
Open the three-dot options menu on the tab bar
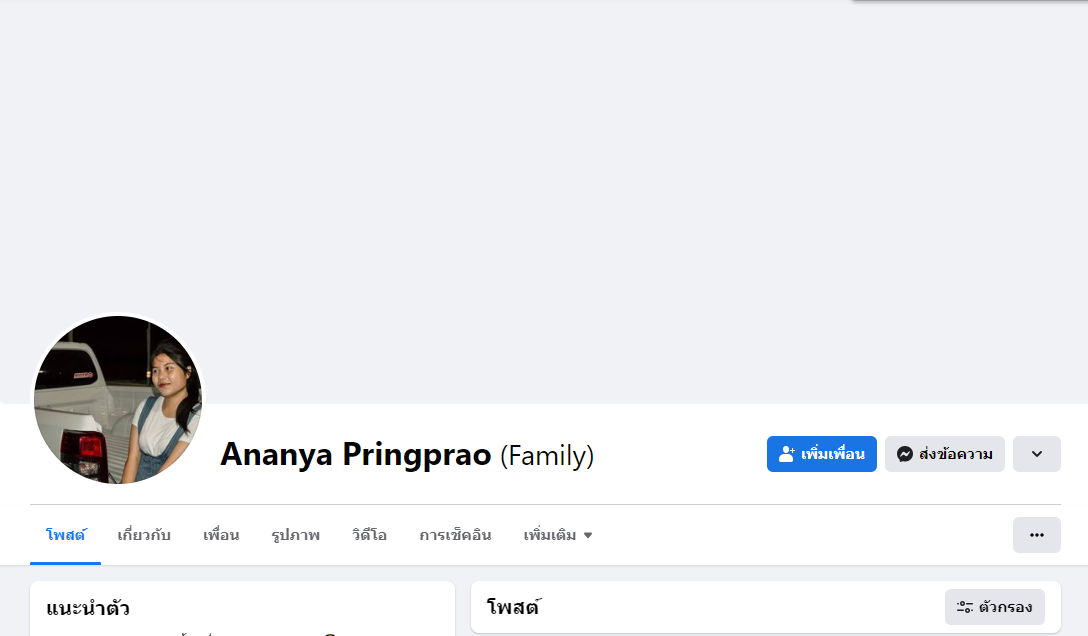click(1036, 535)
